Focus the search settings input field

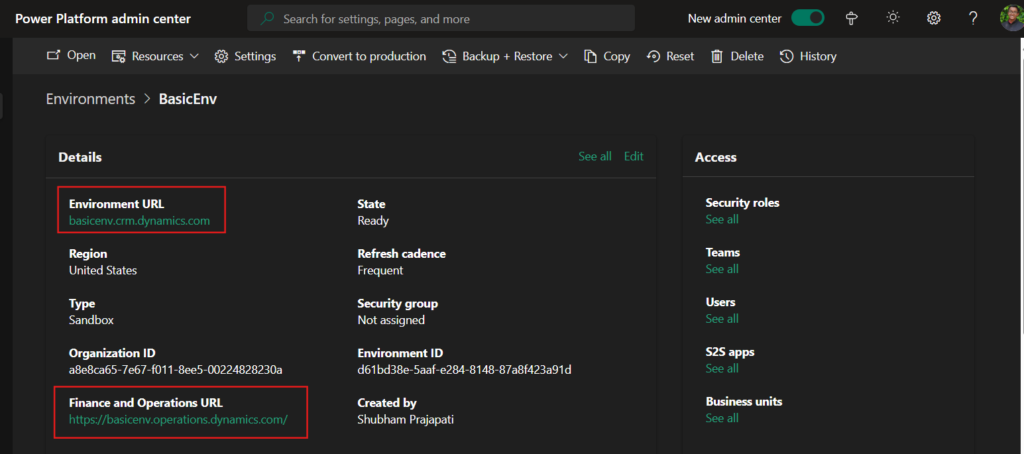(441, 18)
